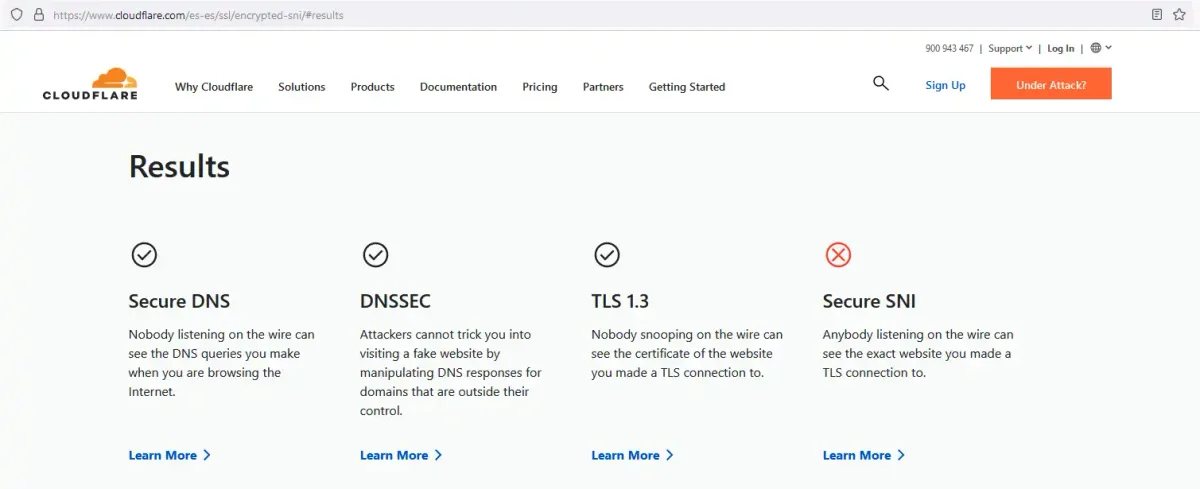1200x489 pixels.
Task: Click the Secure SNI heading
Action: (x=869, y=301)
